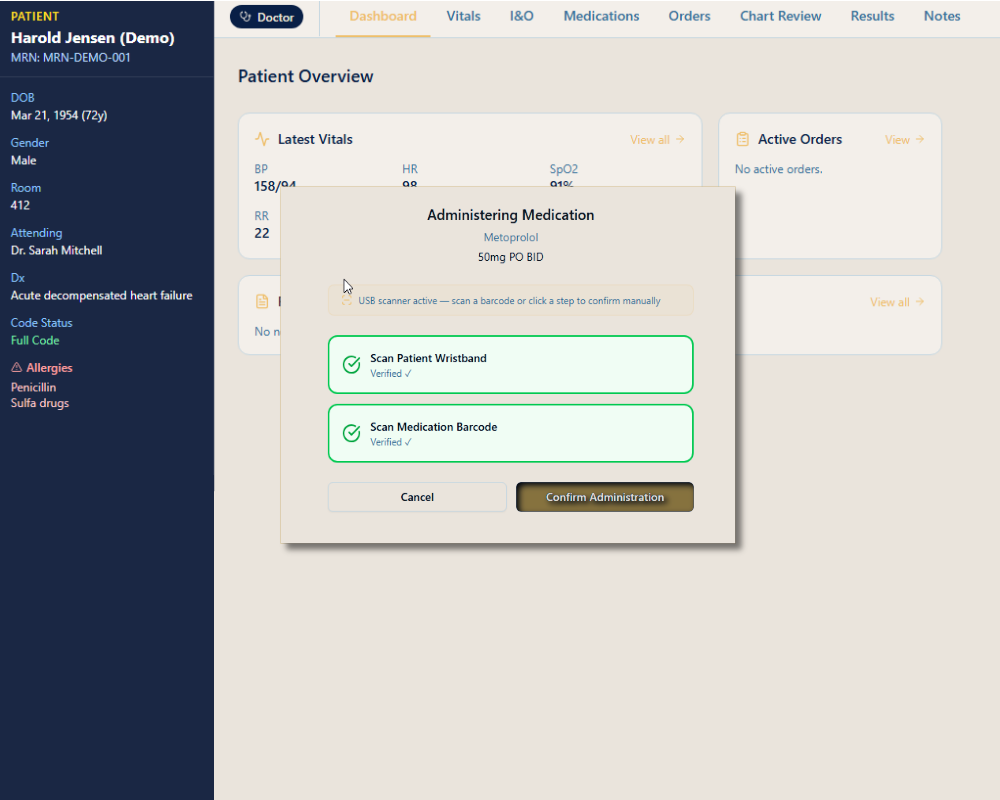1000x800 pixels.
Task: Click the USB scanner status icon
Action: click(346, 300)
